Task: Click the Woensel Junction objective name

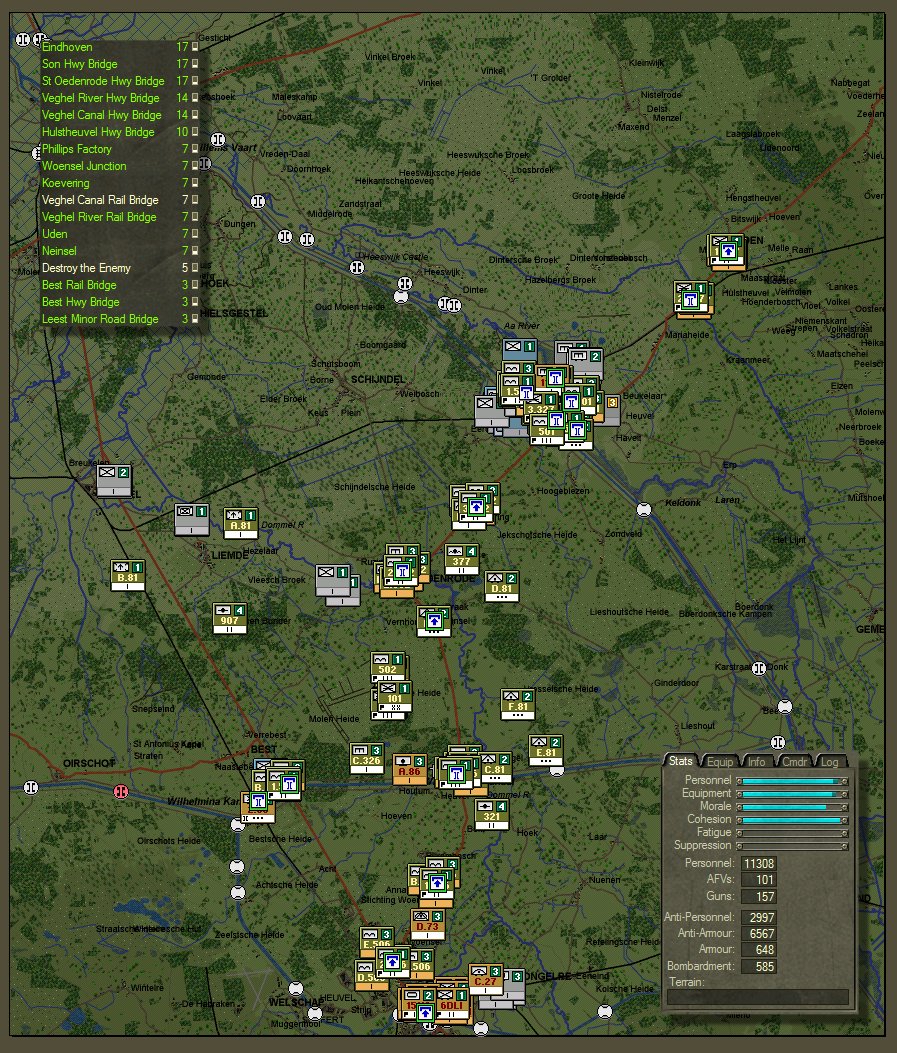Action: pyautogui.click(x=84, y=166)
